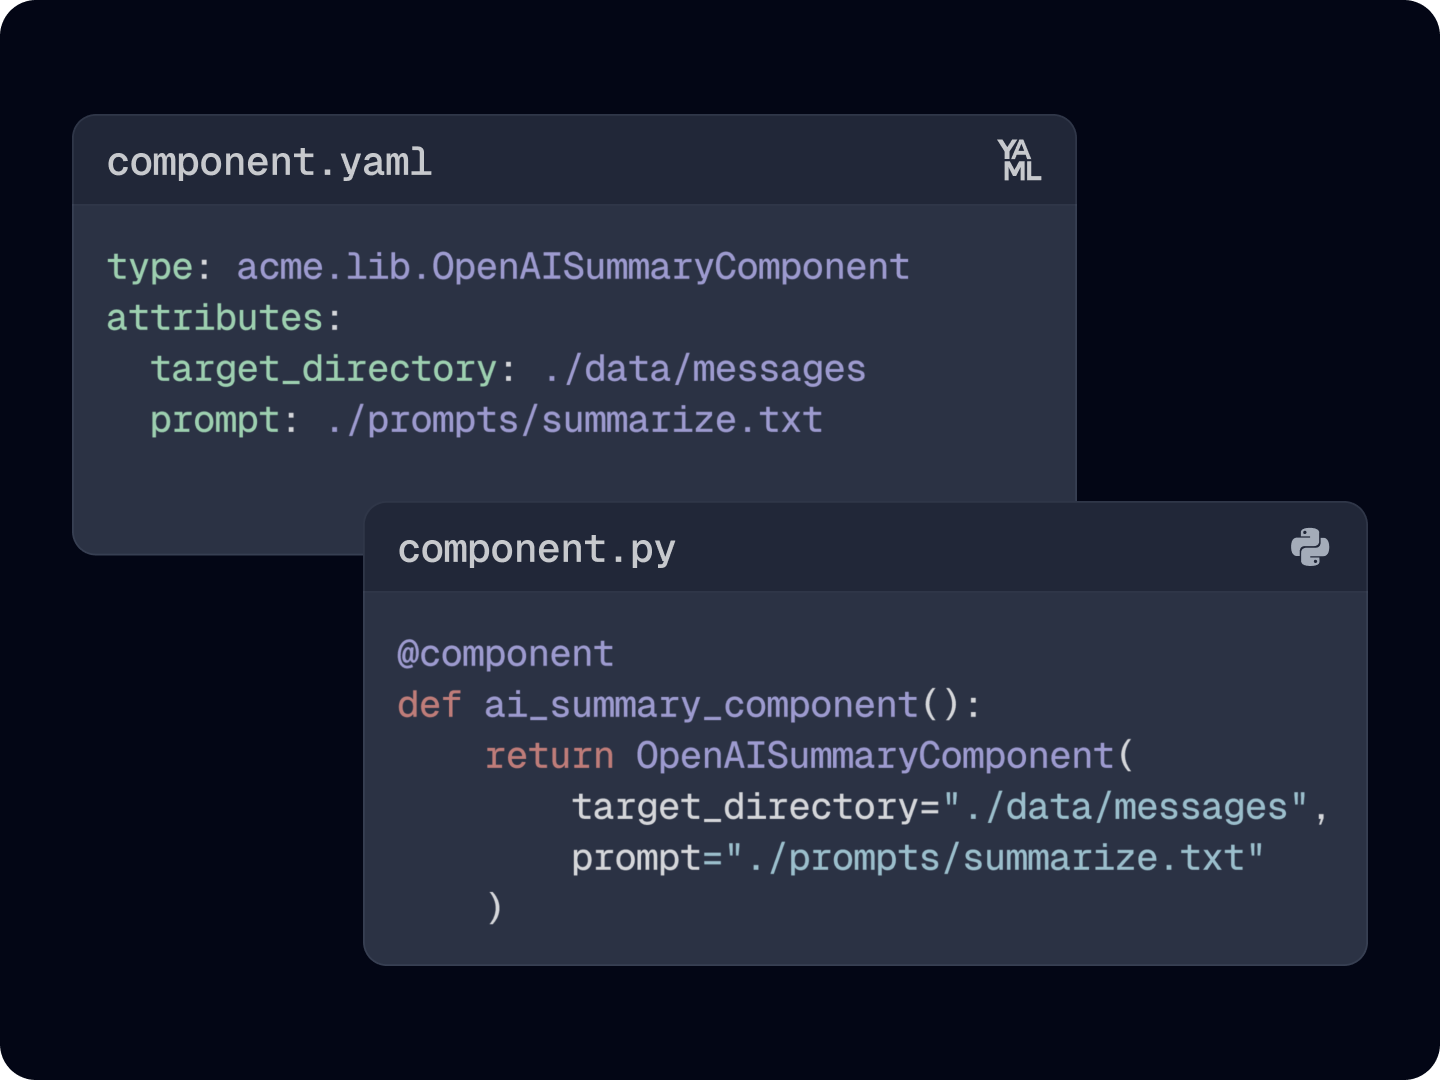This screenshot has height=1080, width=1440.
Task: Select the component.py file title
Action: click(x=537, y=549)
